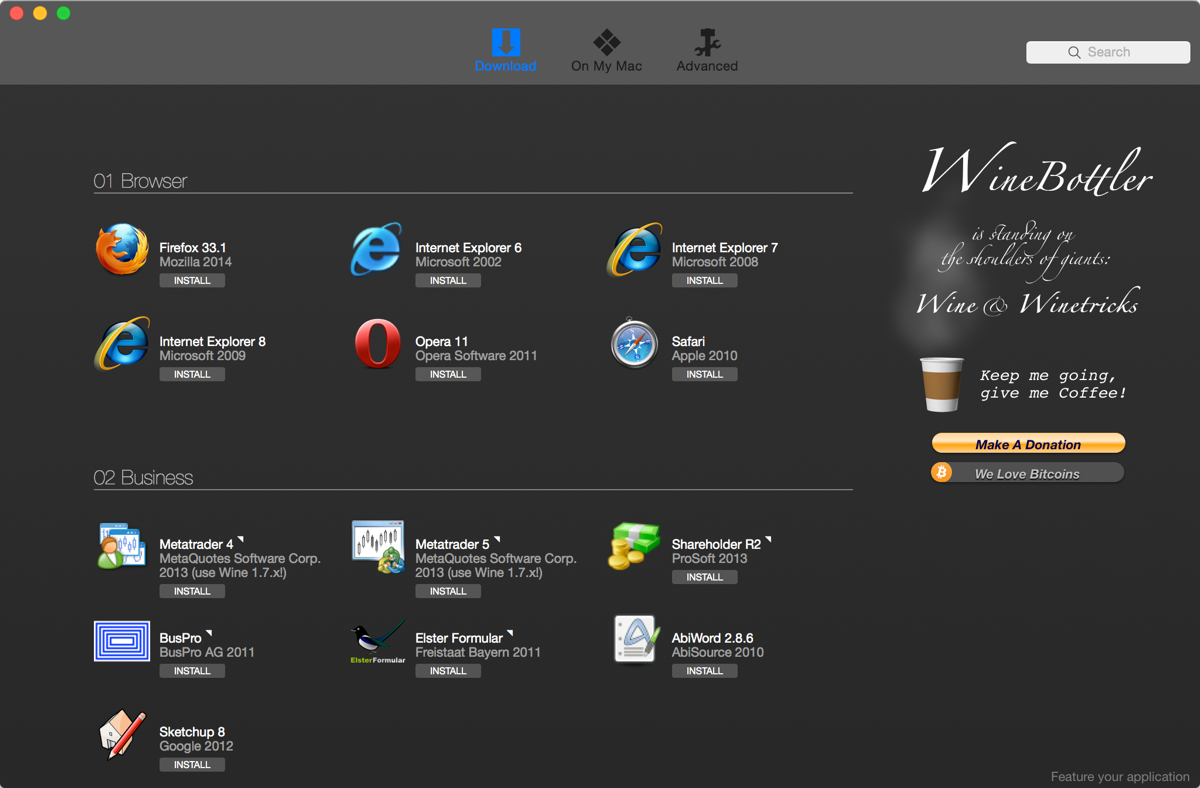The height and width of the screenshot is (788, 1200).
Task: Install Elster Formular
Action: pyautogui.click(x=448, y=672)
